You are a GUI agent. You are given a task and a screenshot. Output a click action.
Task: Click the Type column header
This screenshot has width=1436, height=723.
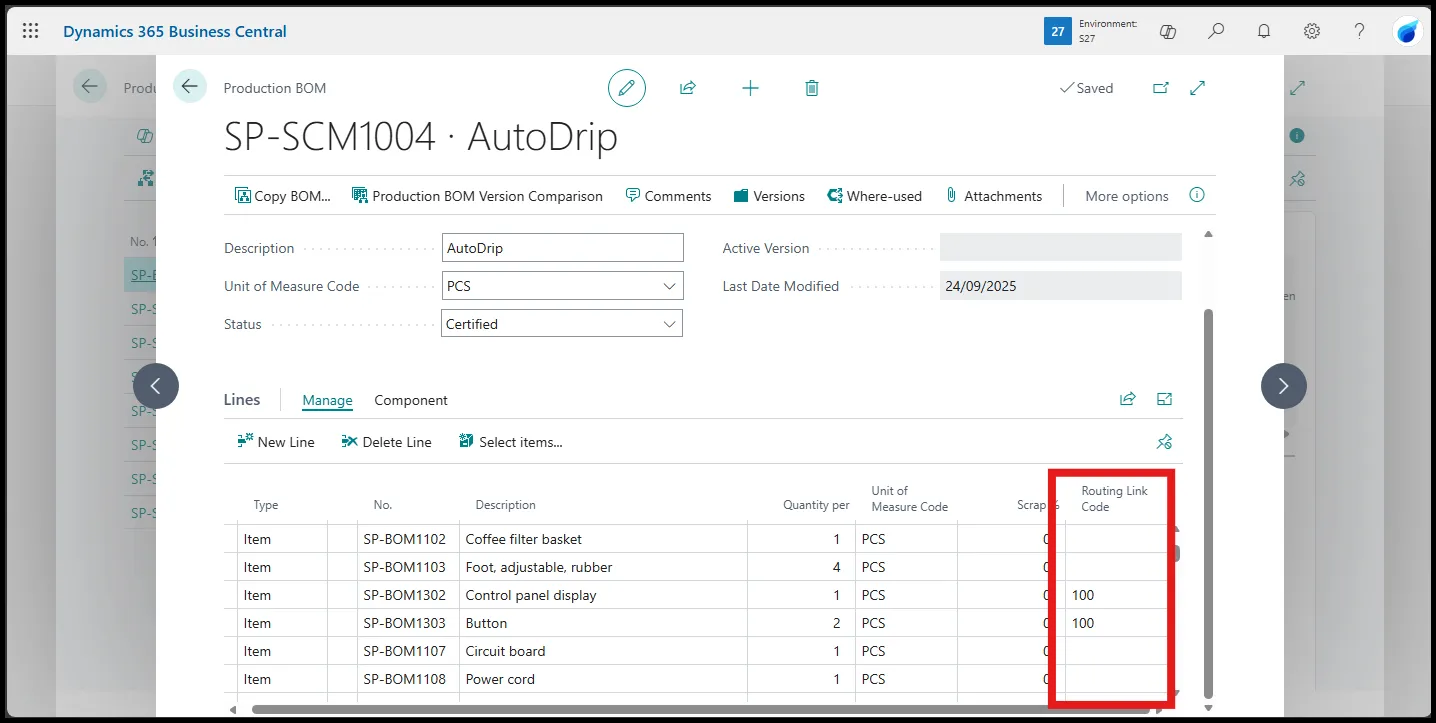265,505
